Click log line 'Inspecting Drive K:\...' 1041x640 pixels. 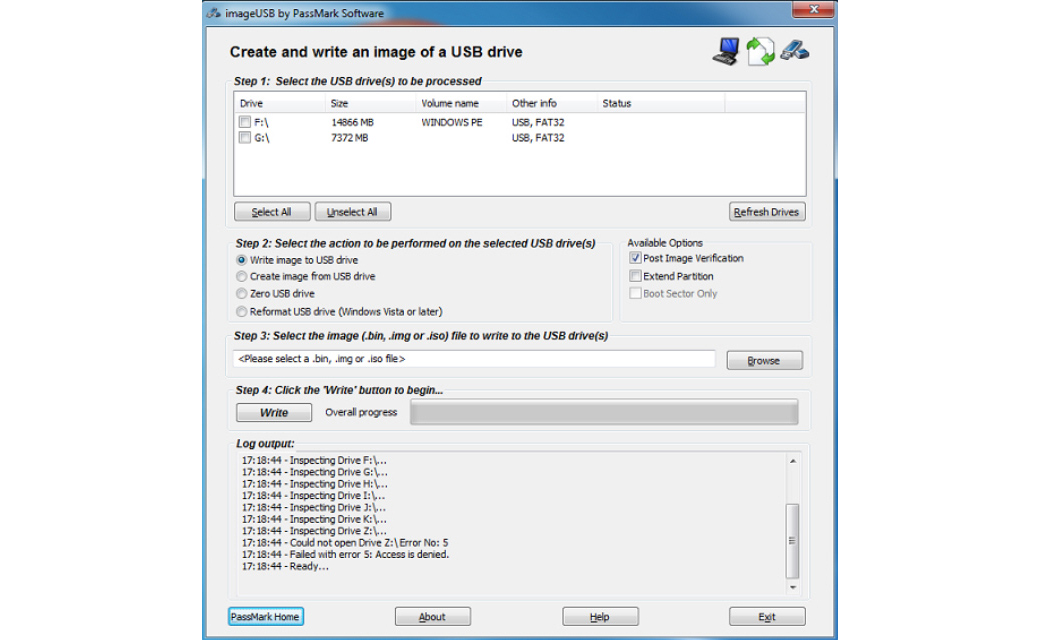(x=314, y=519)
